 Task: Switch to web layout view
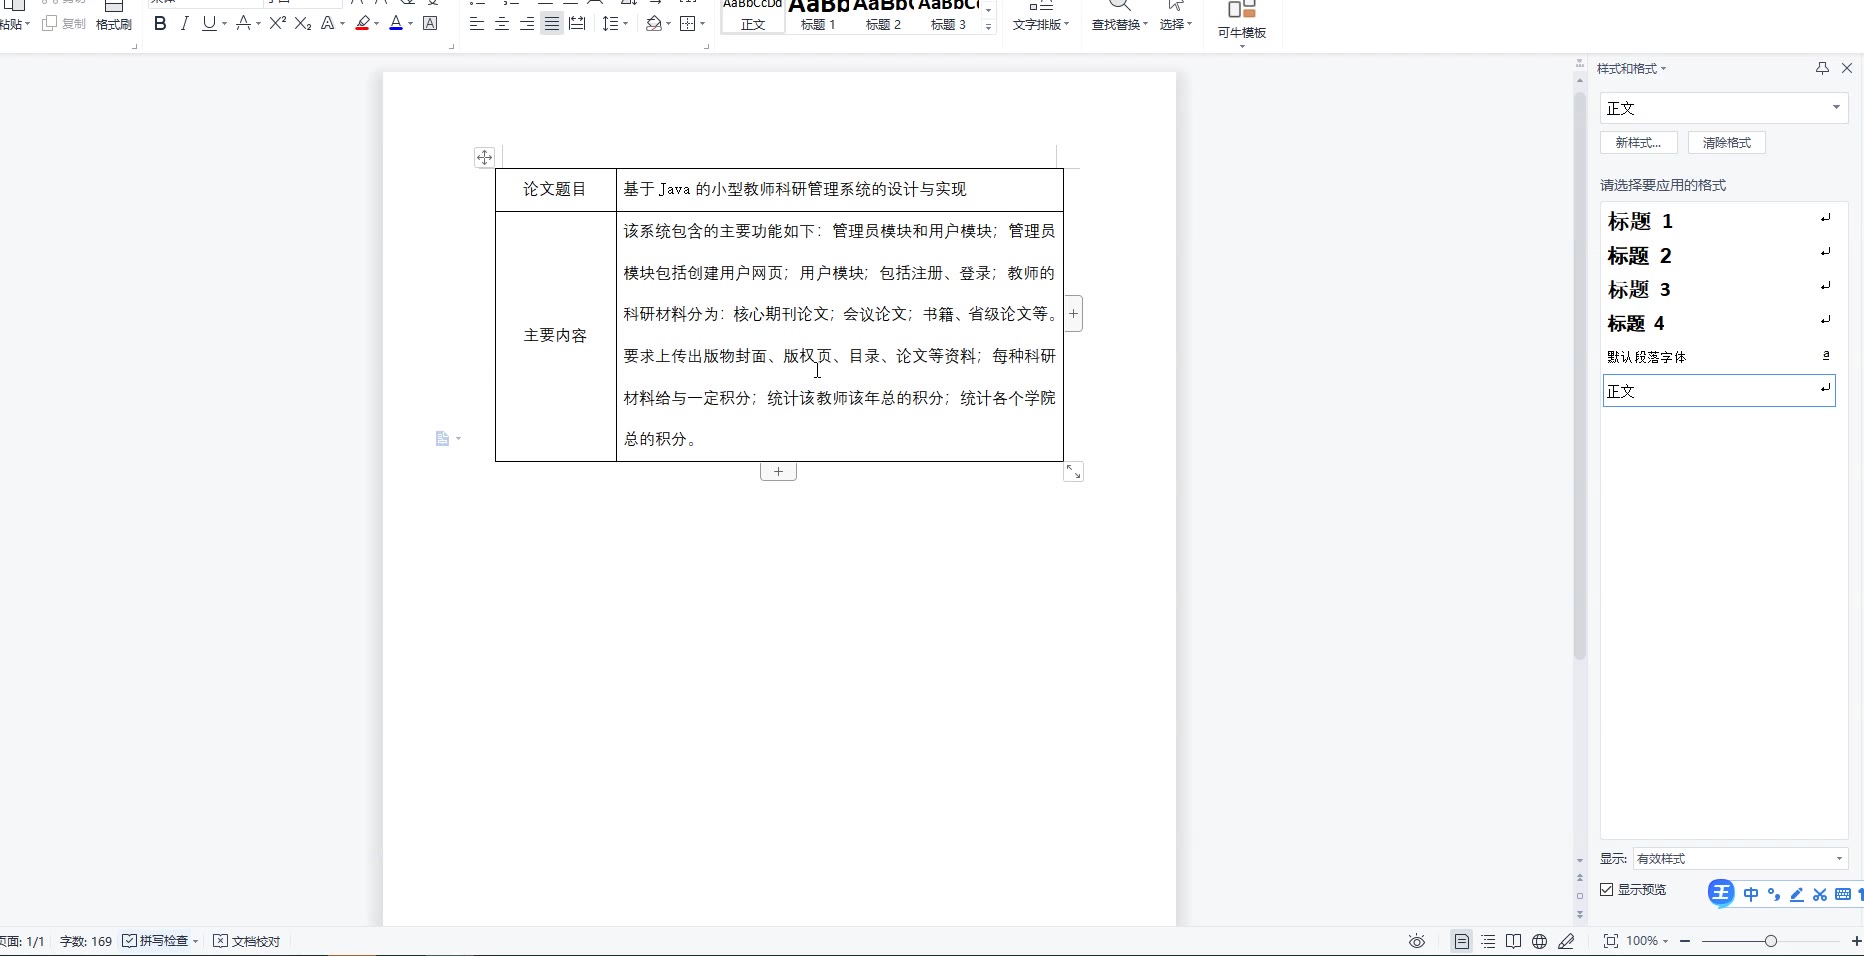[x=1540, y=941]
